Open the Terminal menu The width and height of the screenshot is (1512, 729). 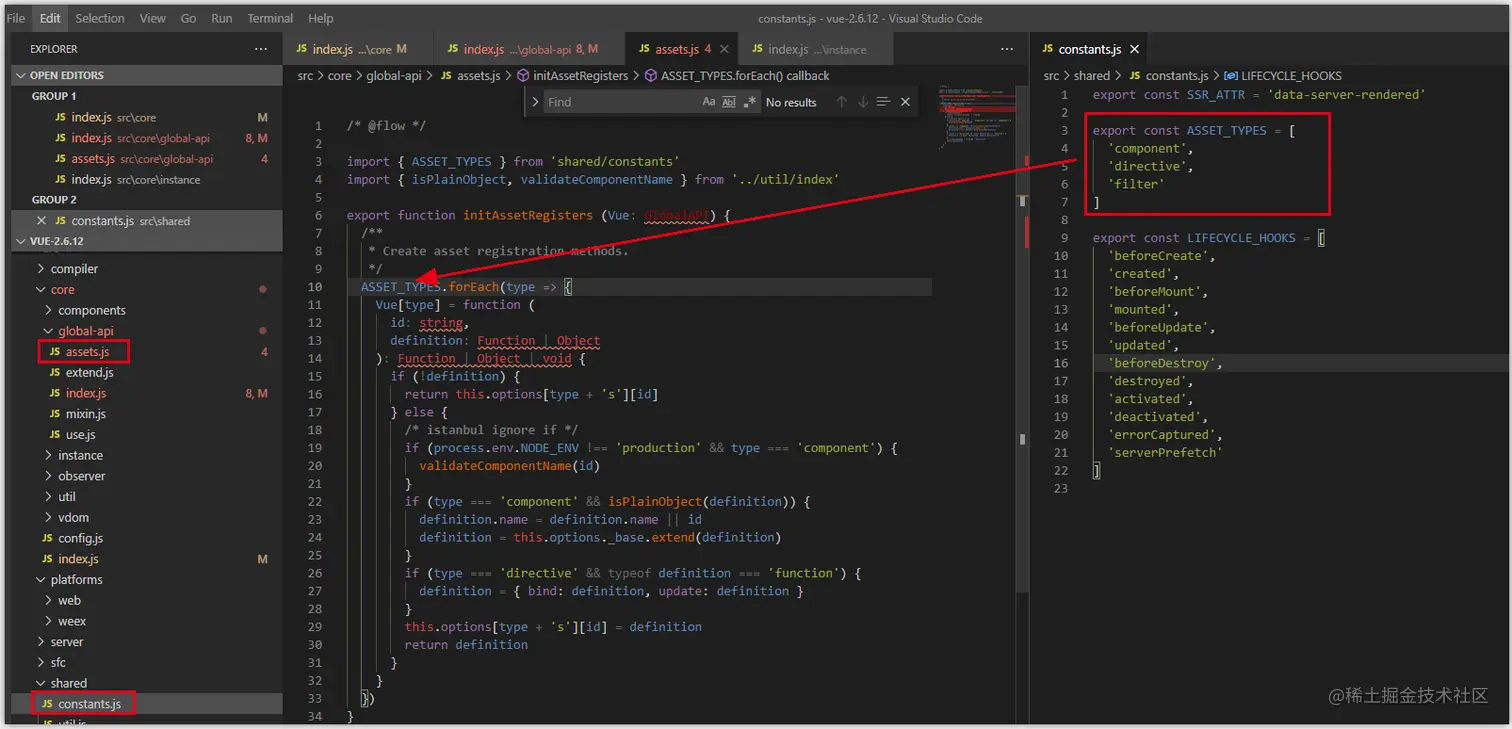270,18
